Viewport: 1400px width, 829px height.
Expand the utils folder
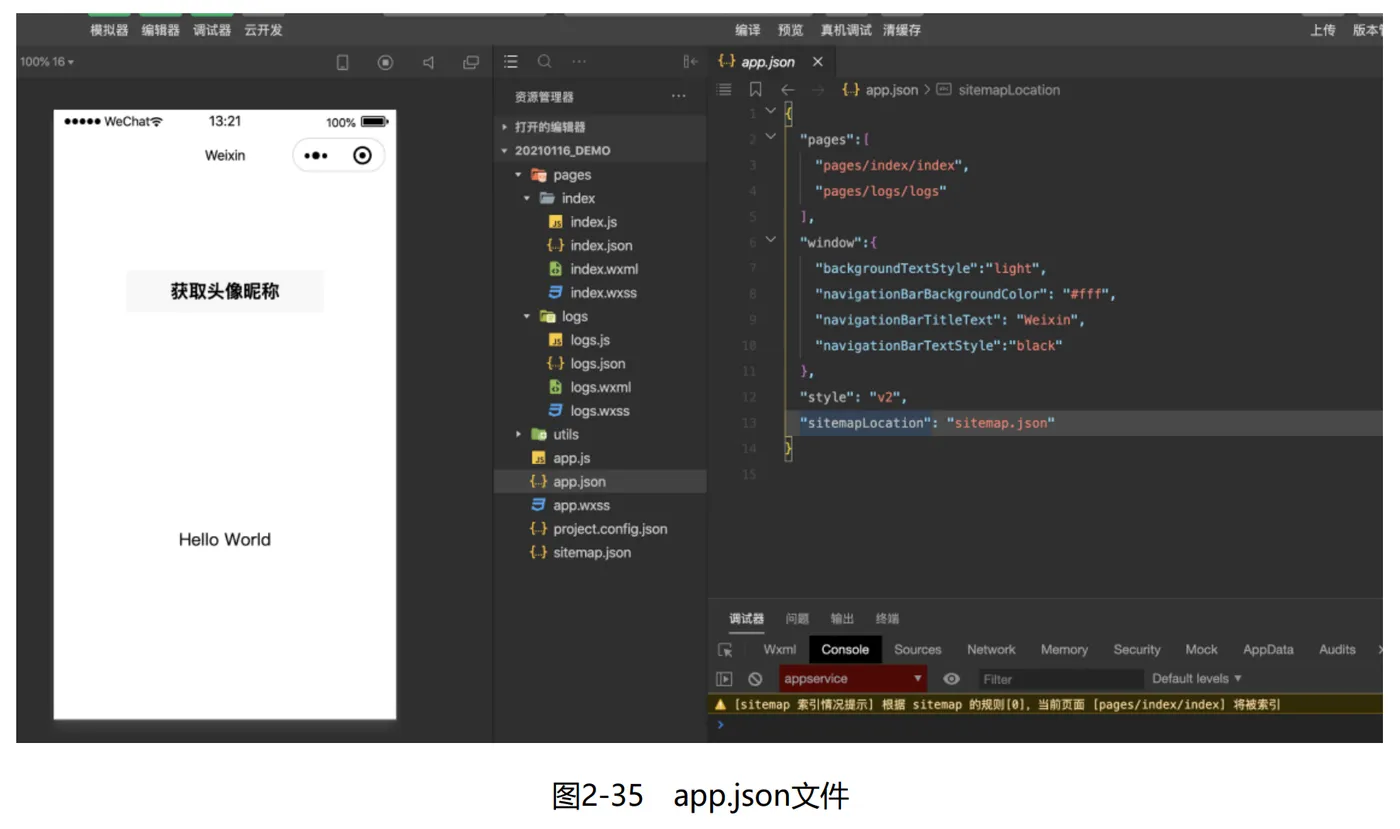point(518,434)
